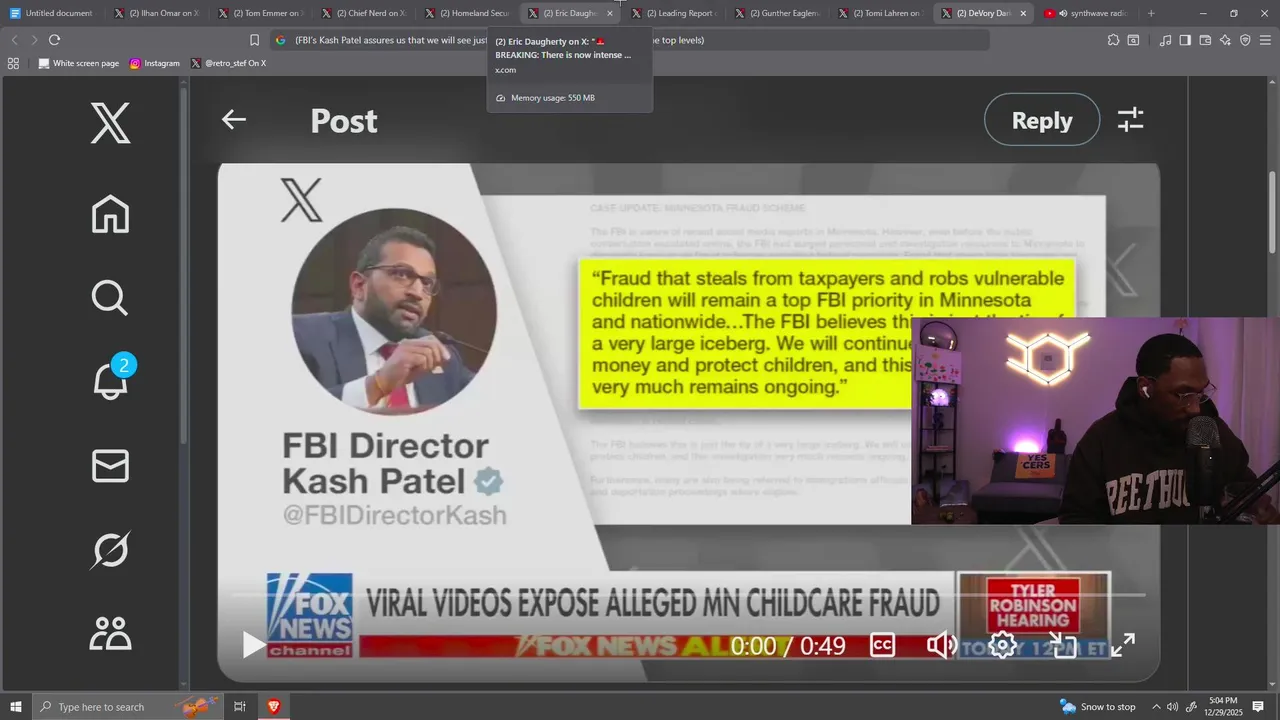Play the Fox News video
Screen dimensions: 1280x720
[x=253, y=645]
